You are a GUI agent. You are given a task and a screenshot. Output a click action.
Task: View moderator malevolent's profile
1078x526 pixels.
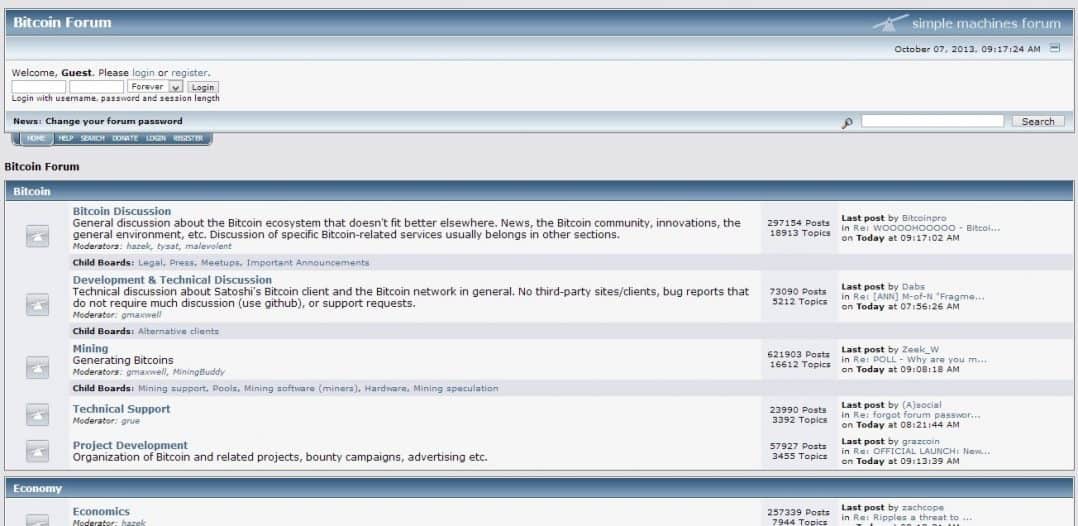[208, 246]
